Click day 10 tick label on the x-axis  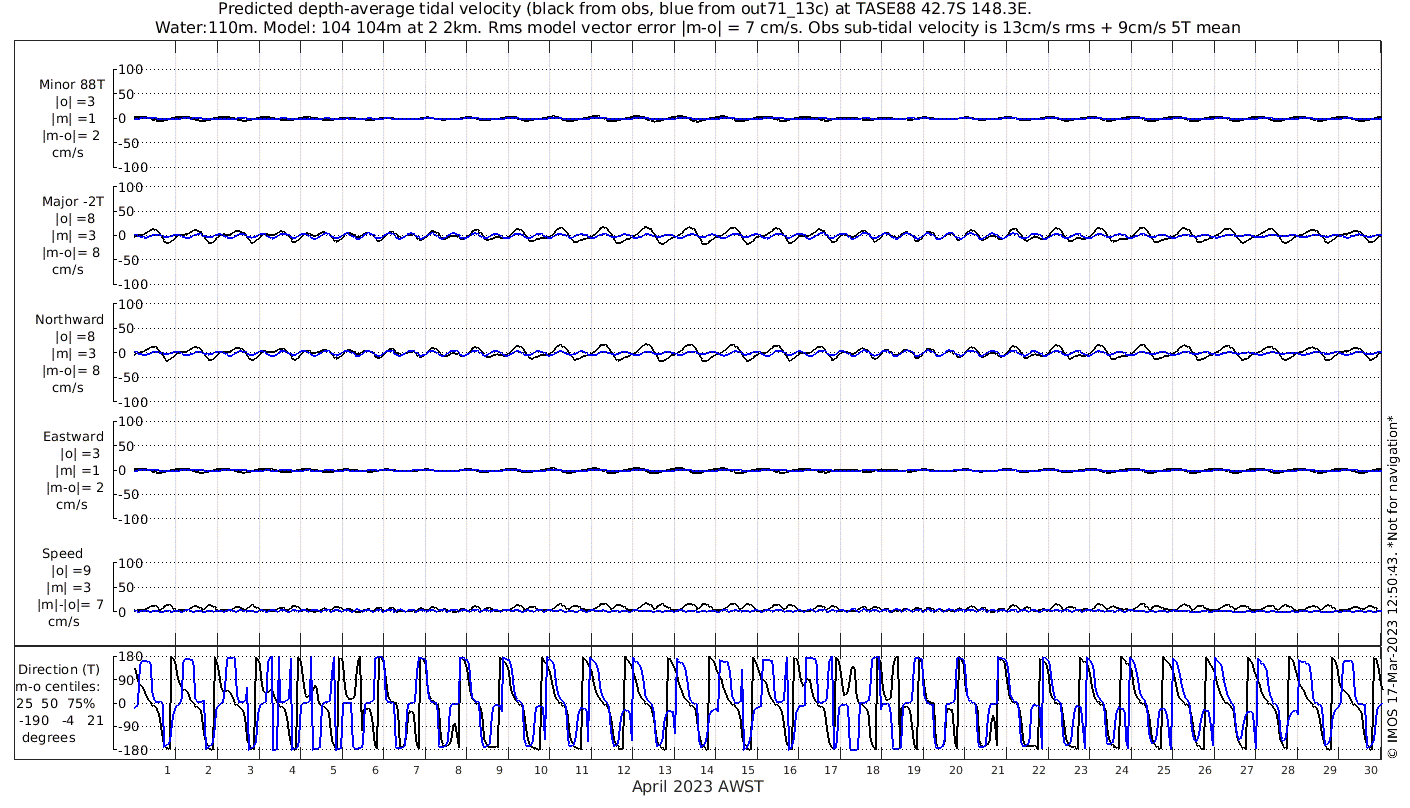pyautogui.click(x=541, y=771)
